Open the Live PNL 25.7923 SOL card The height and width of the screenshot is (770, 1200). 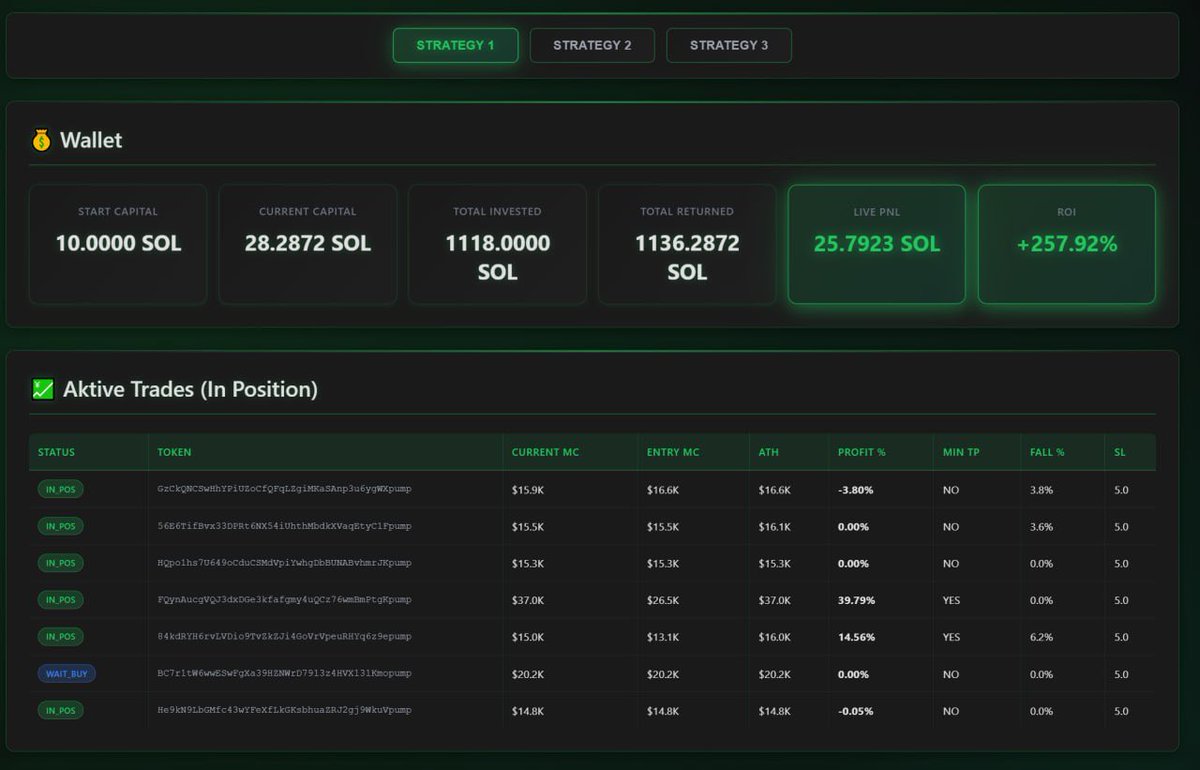877,244
